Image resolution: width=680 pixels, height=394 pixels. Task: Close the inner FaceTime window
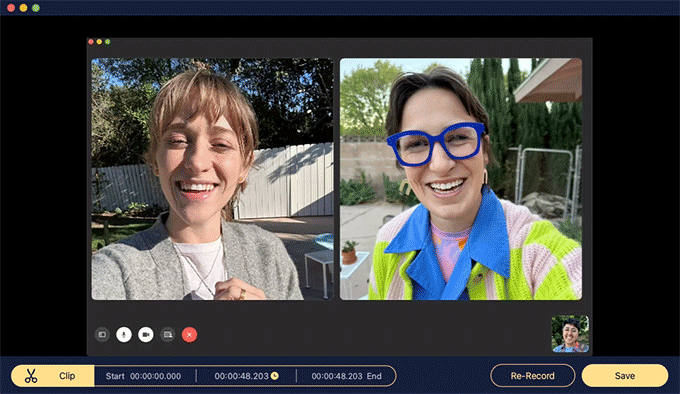point(91,42)
